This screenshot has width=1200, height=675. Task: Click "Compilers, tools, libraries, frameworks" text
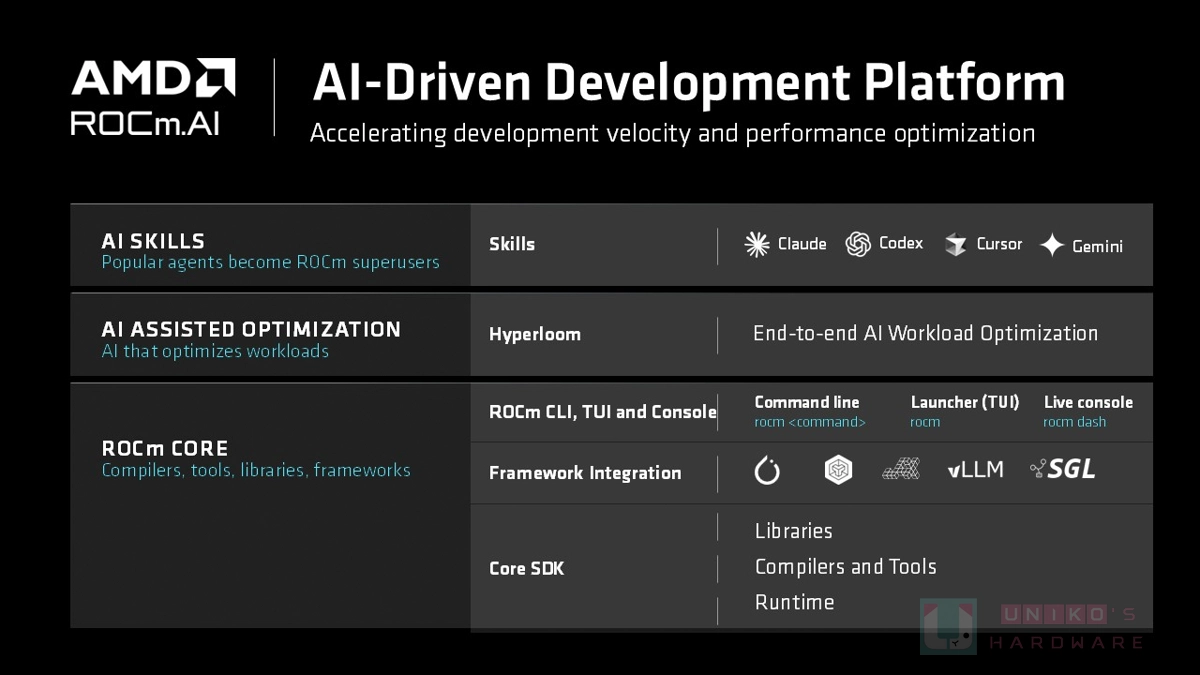pos(256,470)
